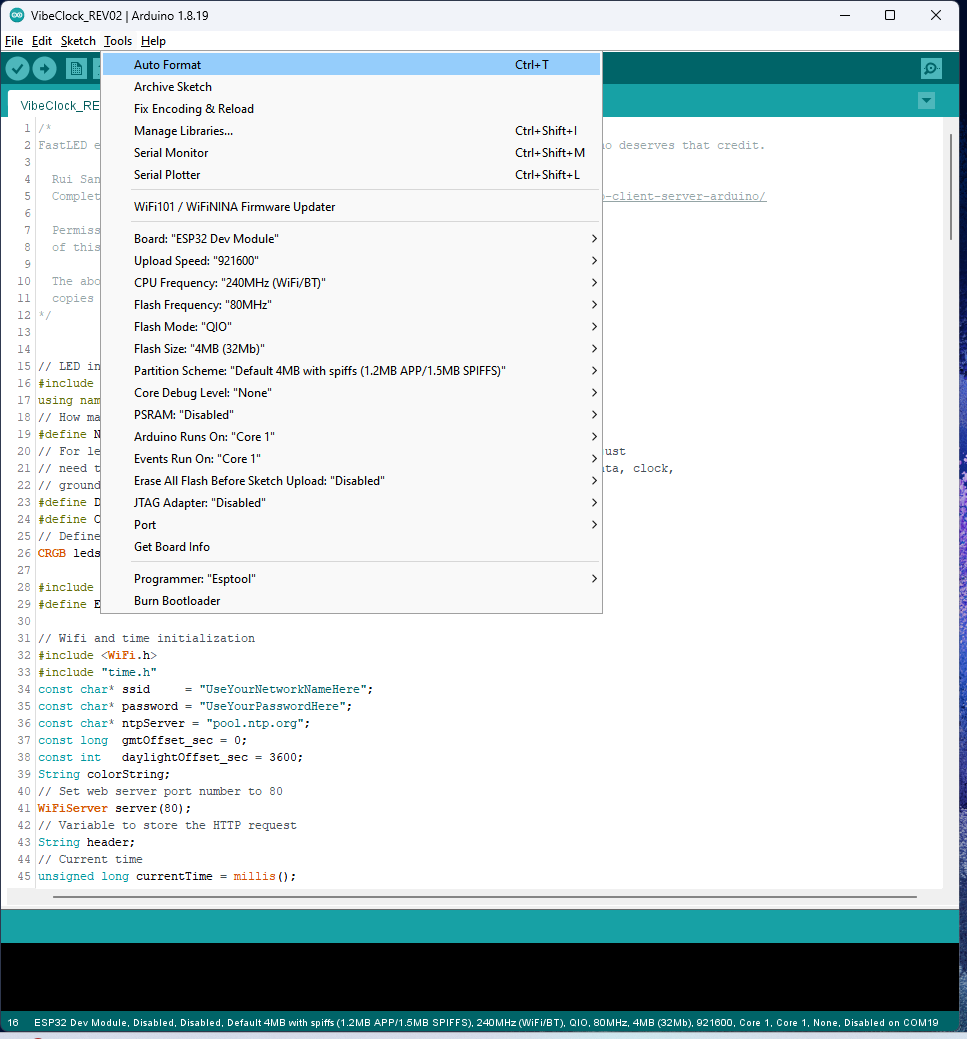Click the "// Wifi and time initialization" comment

pos(146,638)
